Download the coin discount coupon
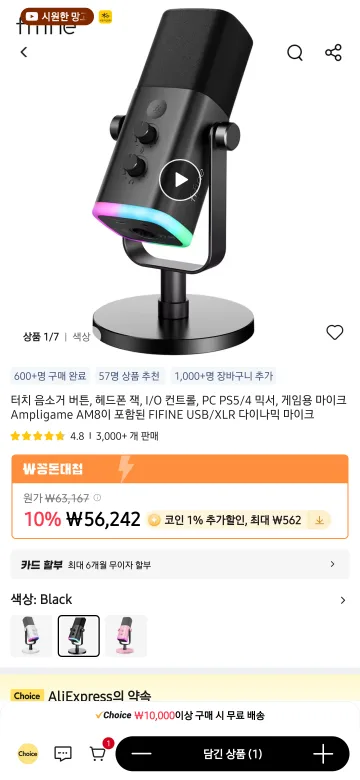The height and width of the screenshot is (780, 360). click(319, 520)
